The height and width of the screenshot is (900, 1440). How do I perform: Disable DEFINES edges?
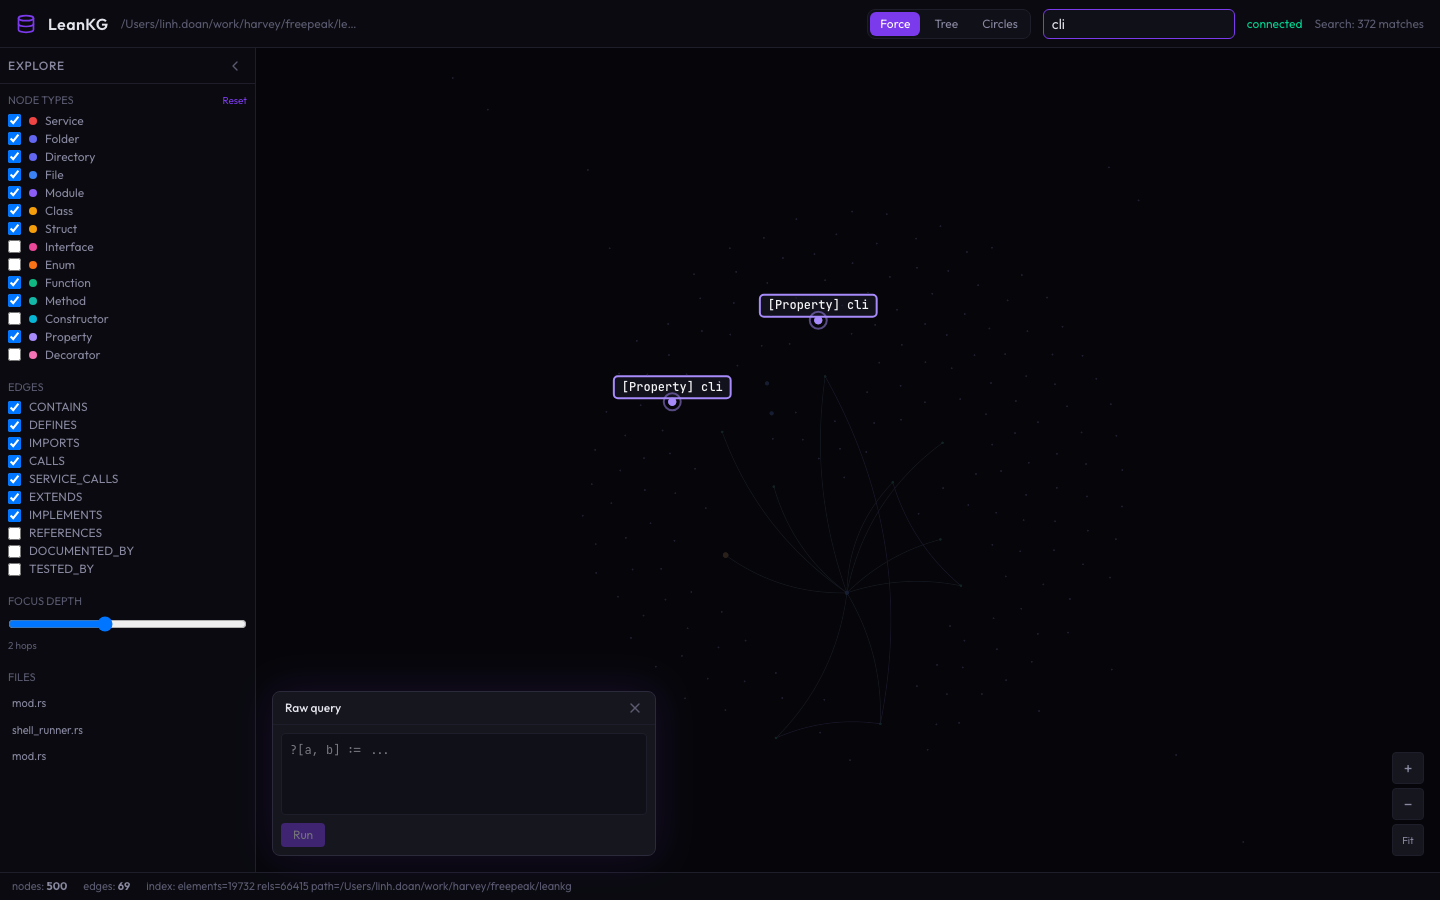(x=14, y=425)
